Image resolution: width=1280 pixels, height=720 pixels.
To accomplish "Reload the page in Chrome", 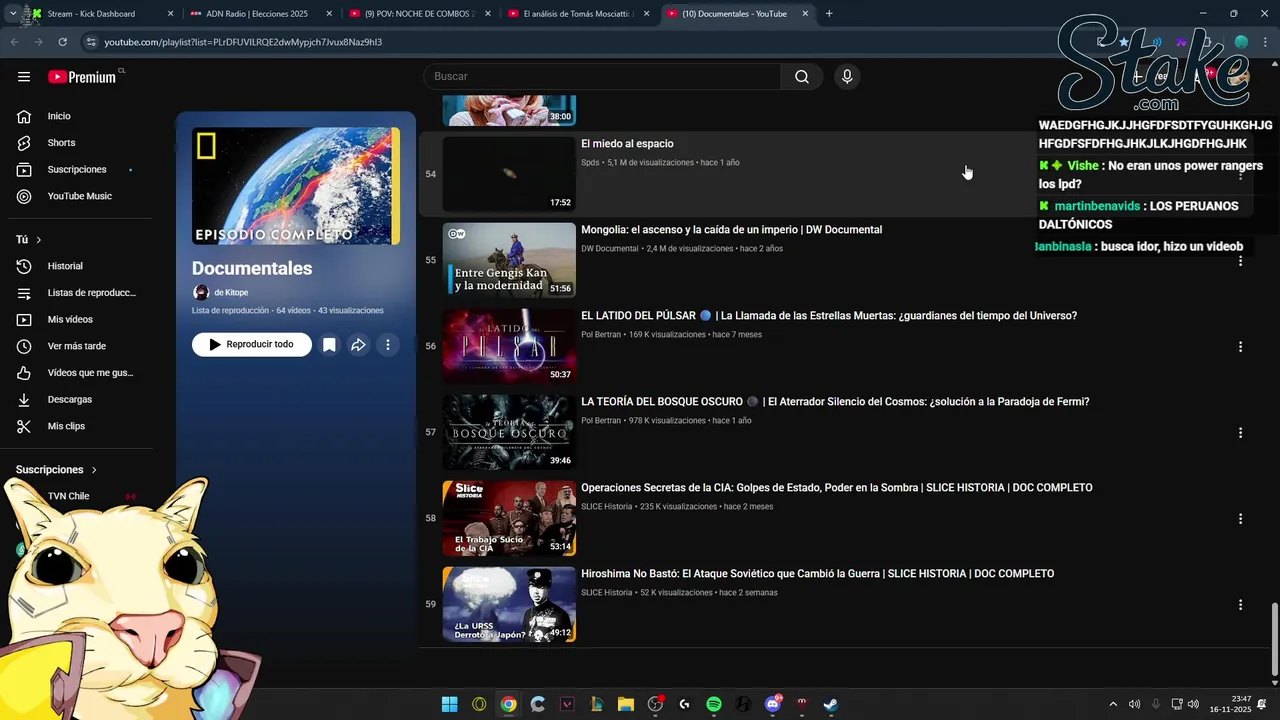I will [x=62, y=42].
